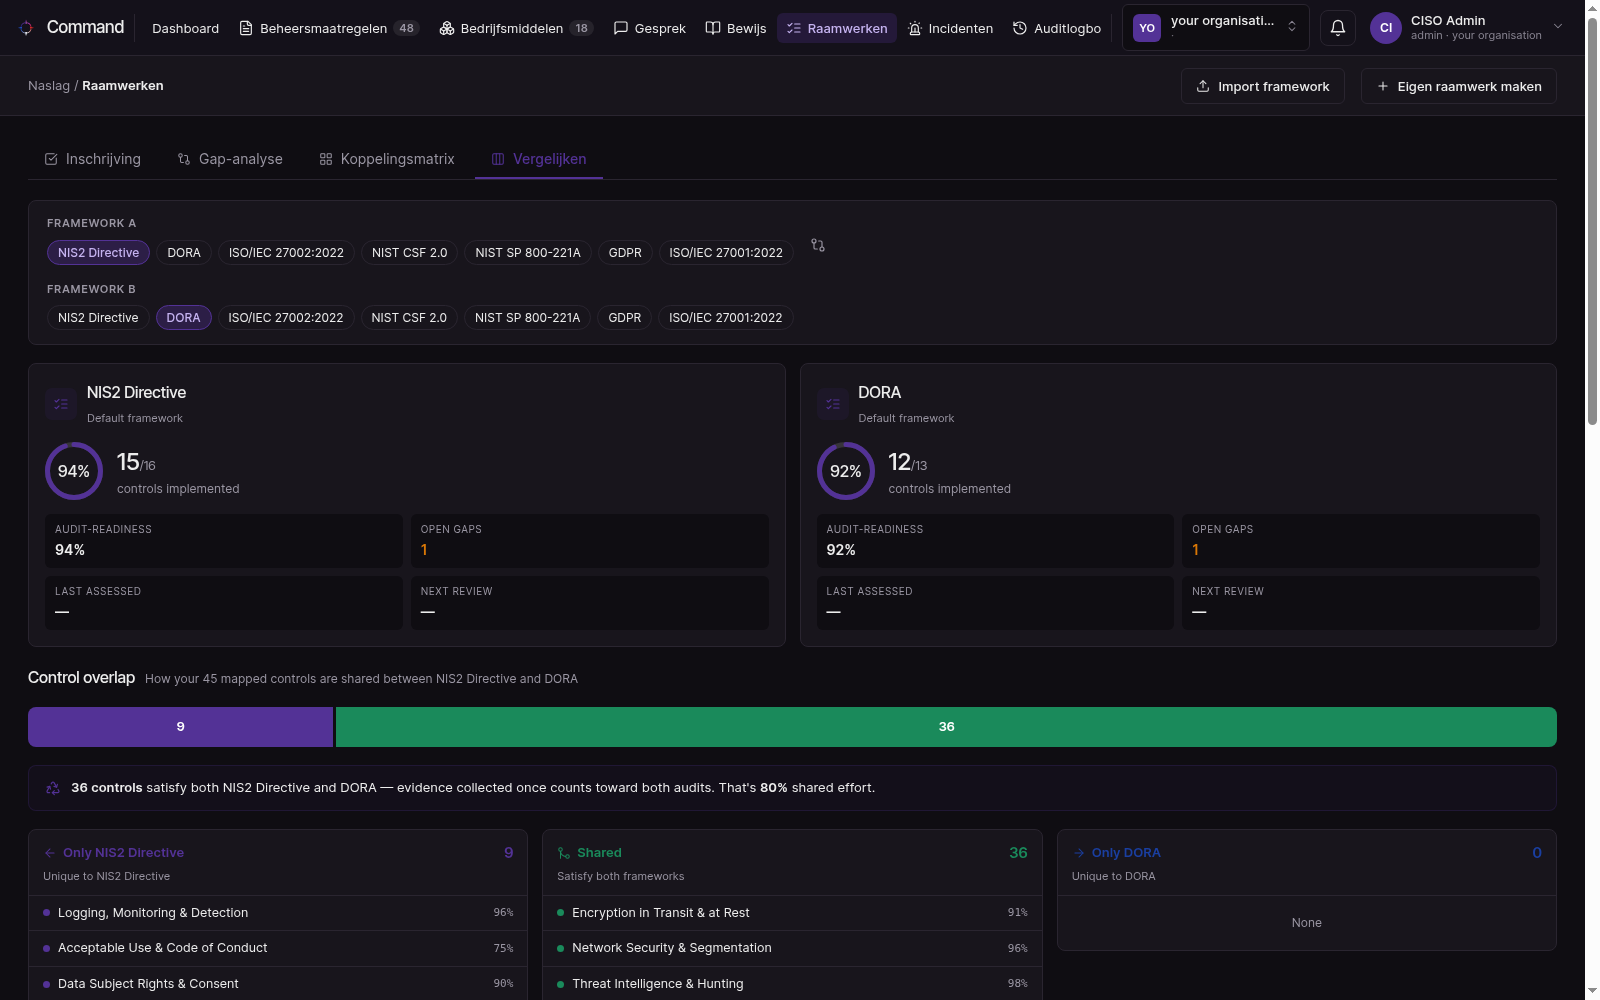Click the NIS2 Directive card checklist icon
The image size is (1600, 1000).
[x=61, y=404]
